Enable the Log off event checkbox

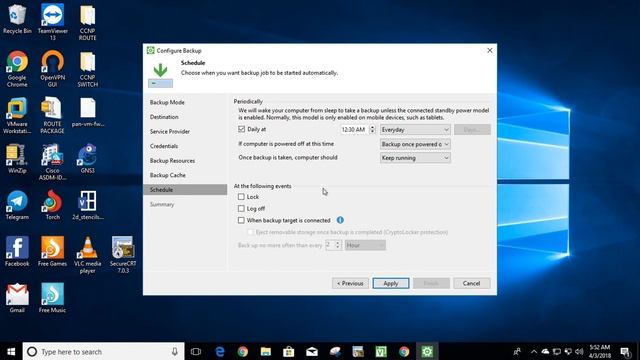pyautogui.click(x=241, y=209)
